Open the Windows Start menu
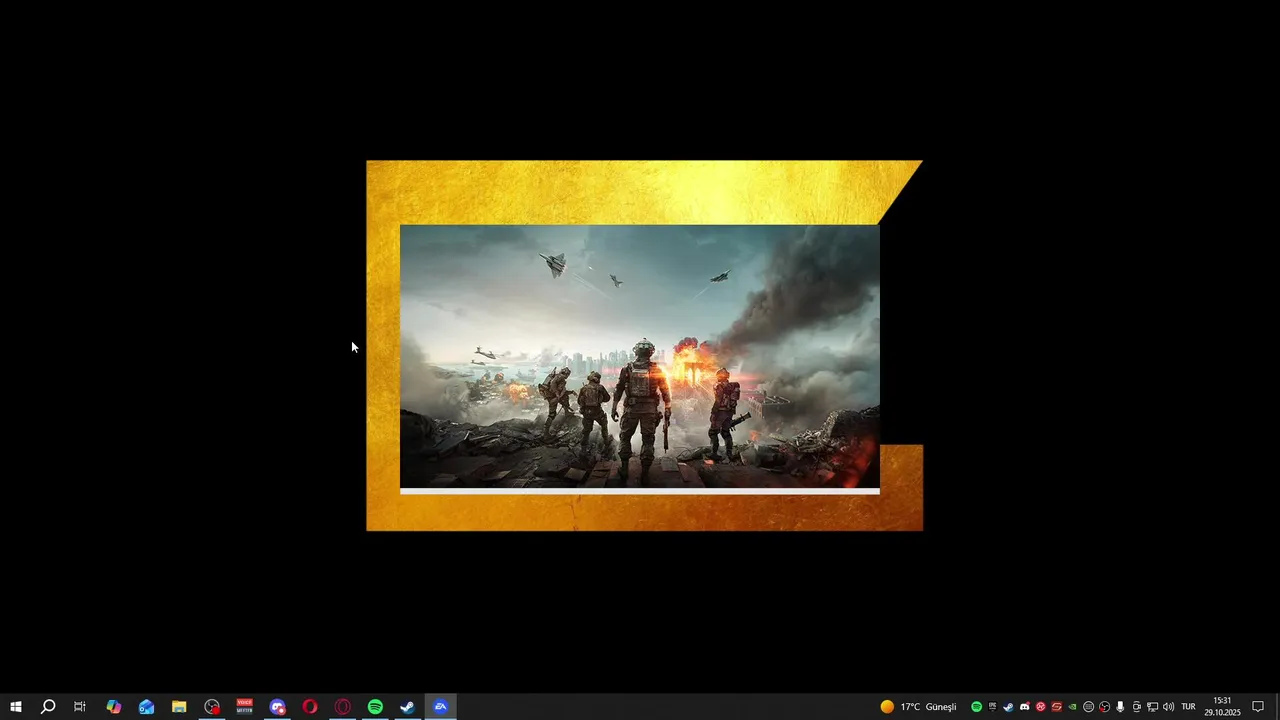 click(x=15, y=707)
